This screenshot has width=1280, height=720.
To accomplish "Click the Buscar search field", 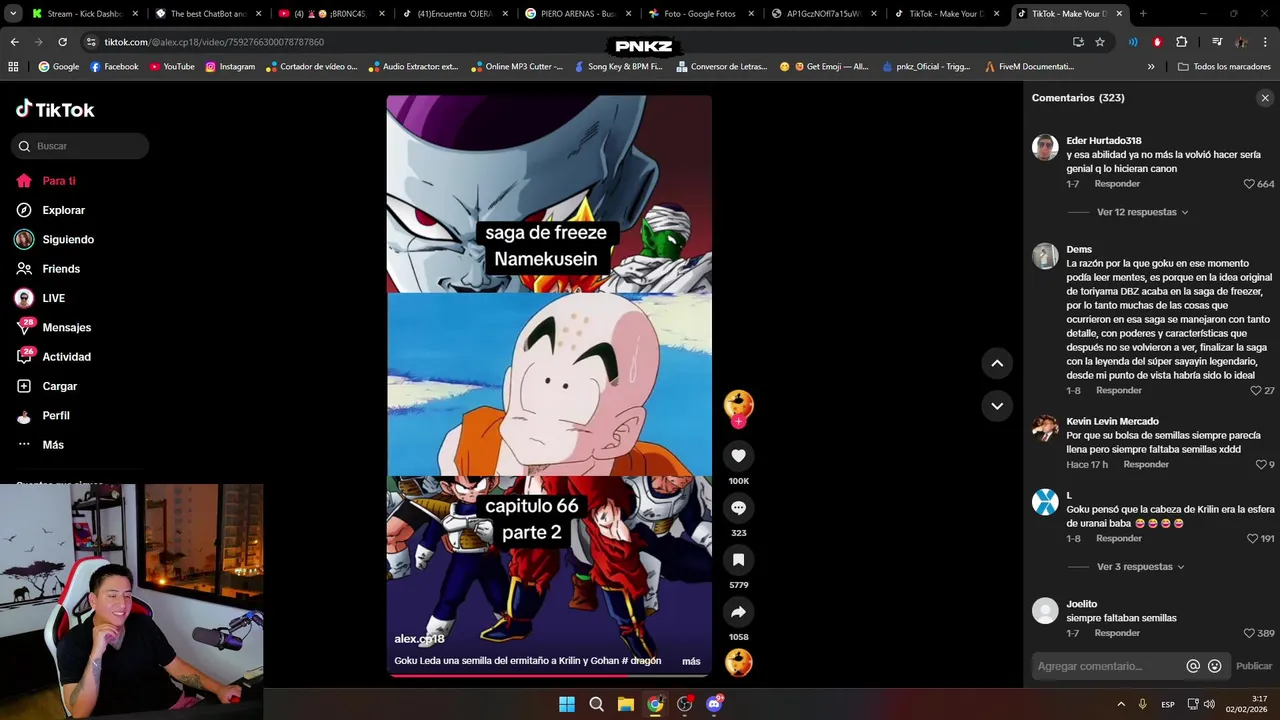I will coord(80,146).
